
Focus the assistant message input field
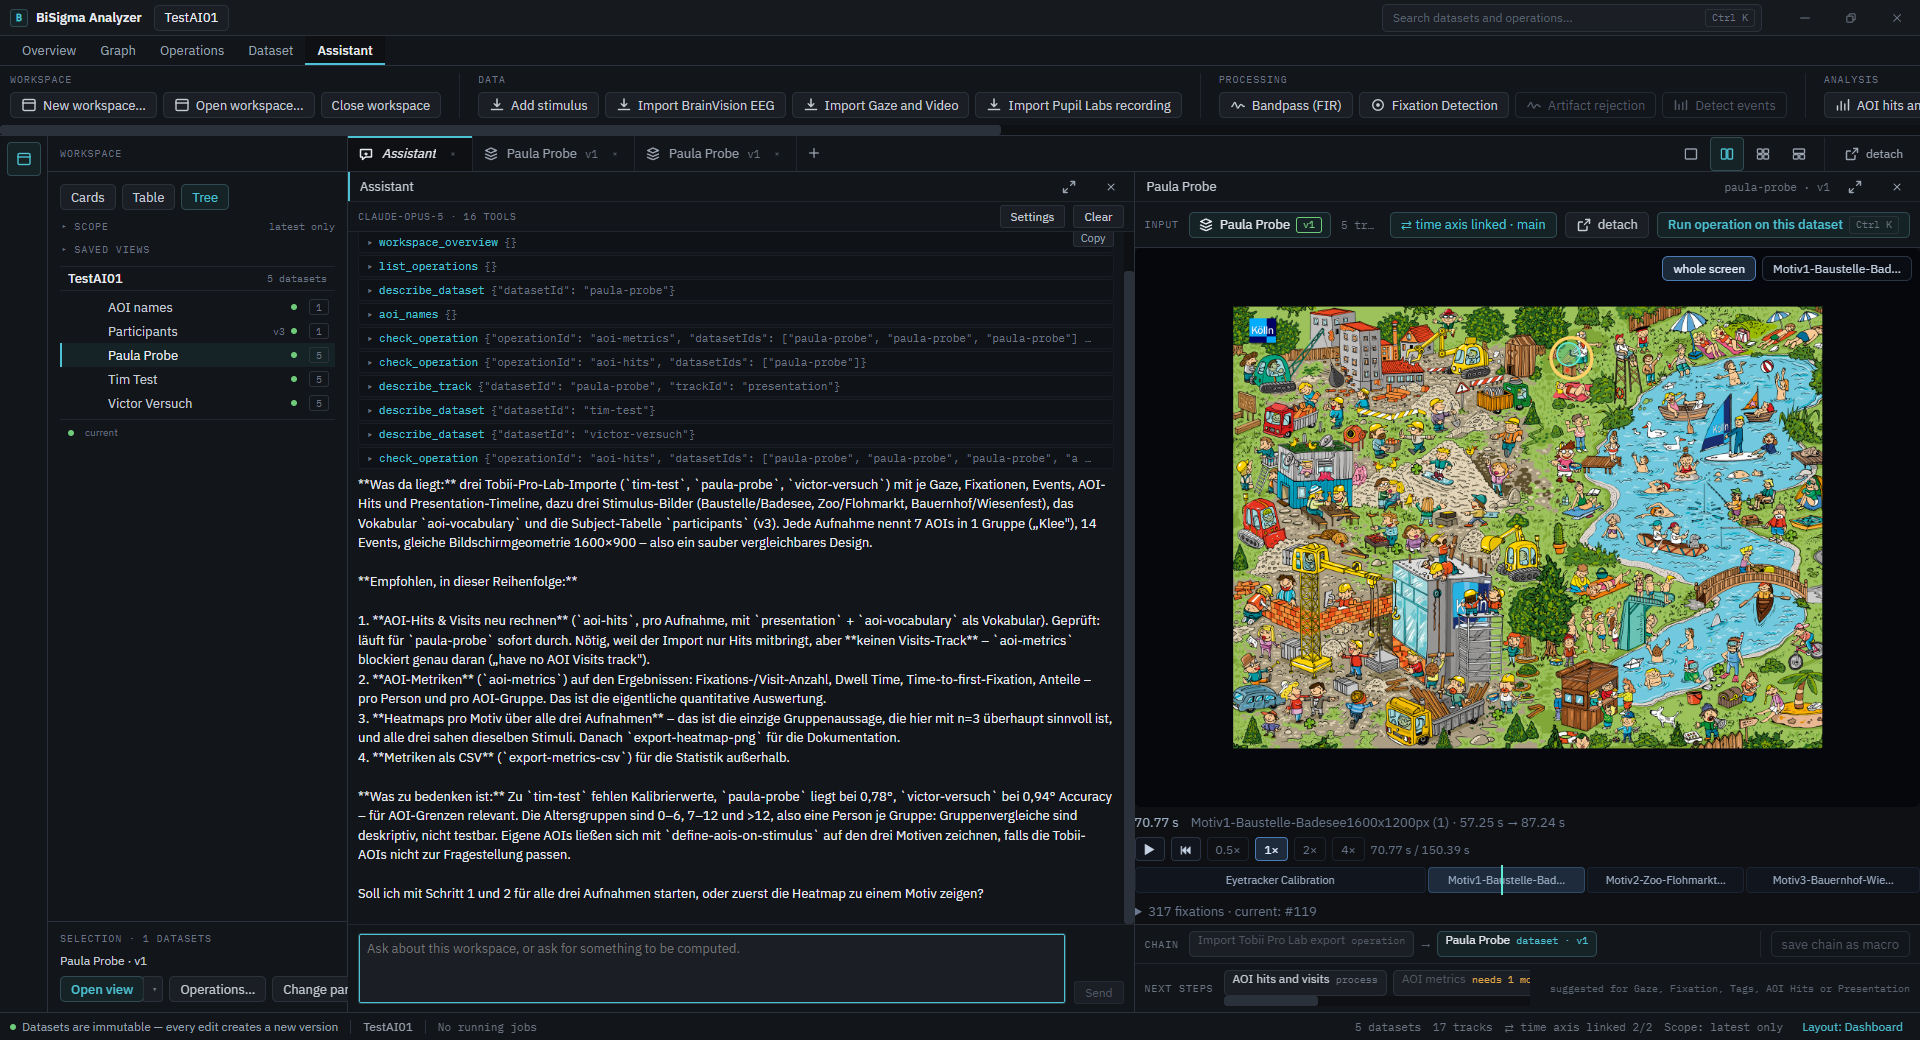coord(712,968)
